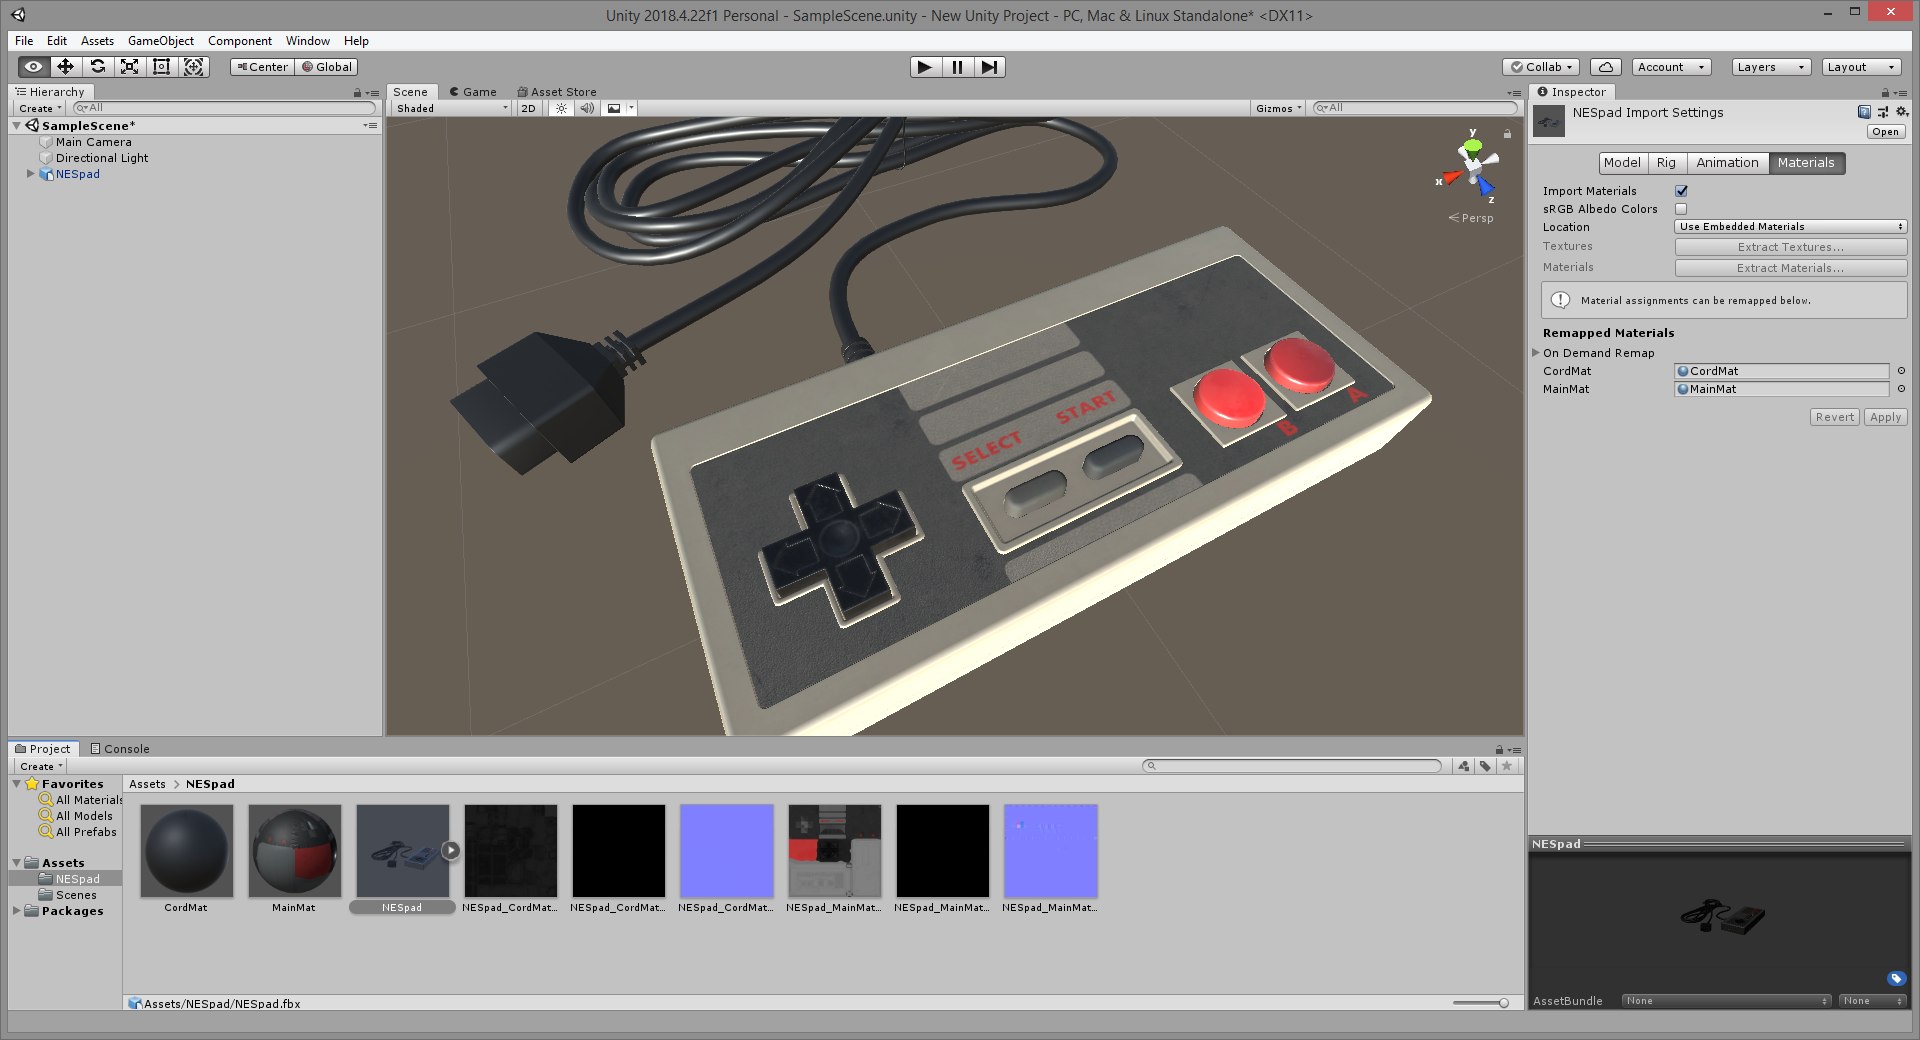Image resolution: width=1920 pixels, height=1040 pixels.
Task: Switch to the Animation import tab
Action: [x=1727, y=163]
